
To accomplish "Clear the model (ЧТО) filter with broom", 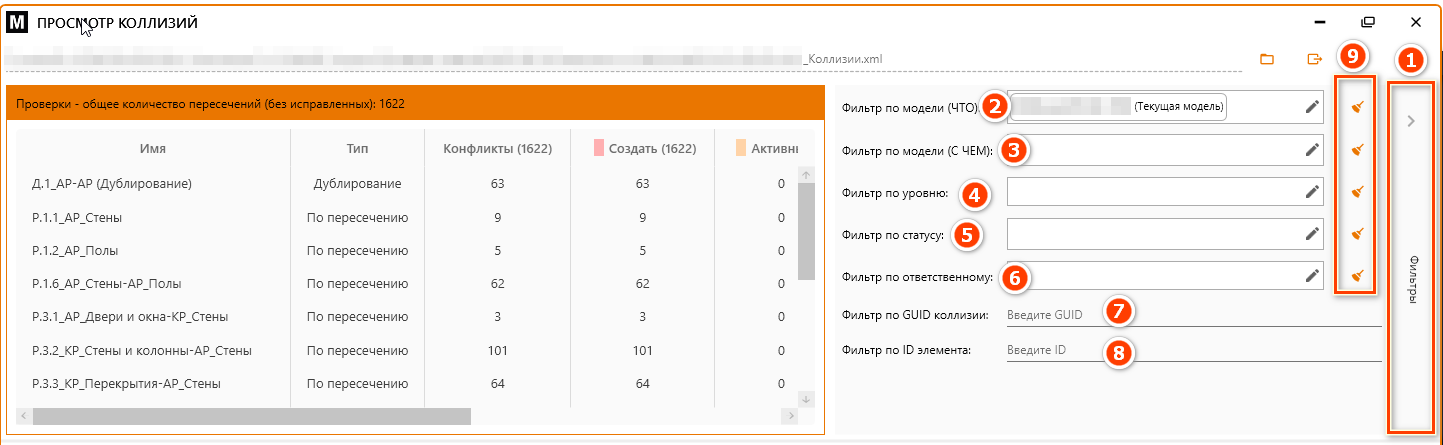I will 1357,106.
